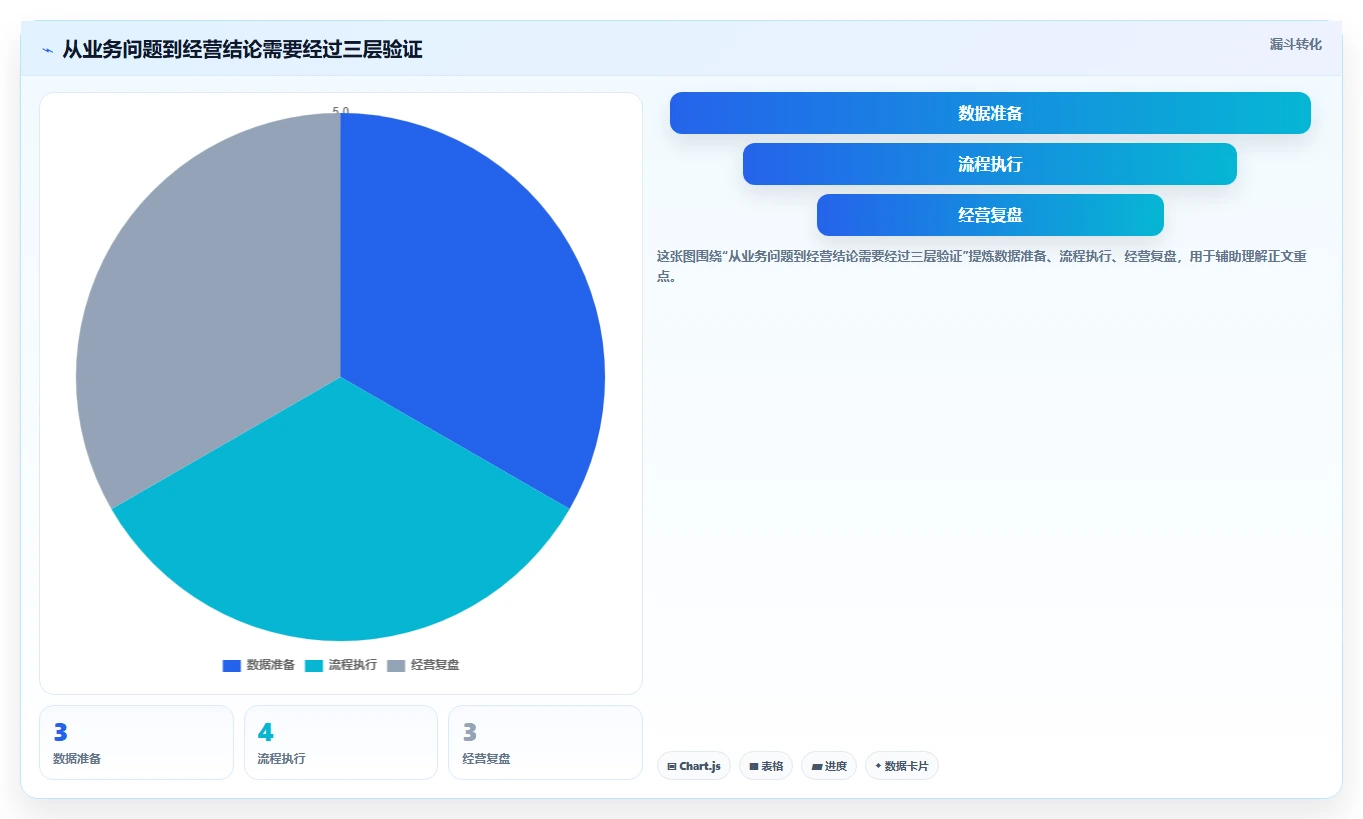Toggle the 流程执行 legend entry
Screen dimensions: 1363x819
[x=341, y=665]
